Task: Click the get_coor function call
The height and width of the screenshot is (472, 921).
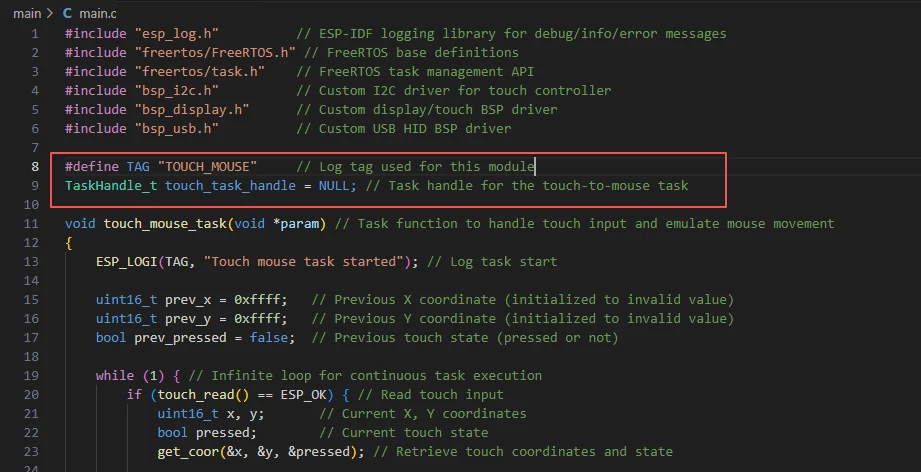Action: coord(191,451)
